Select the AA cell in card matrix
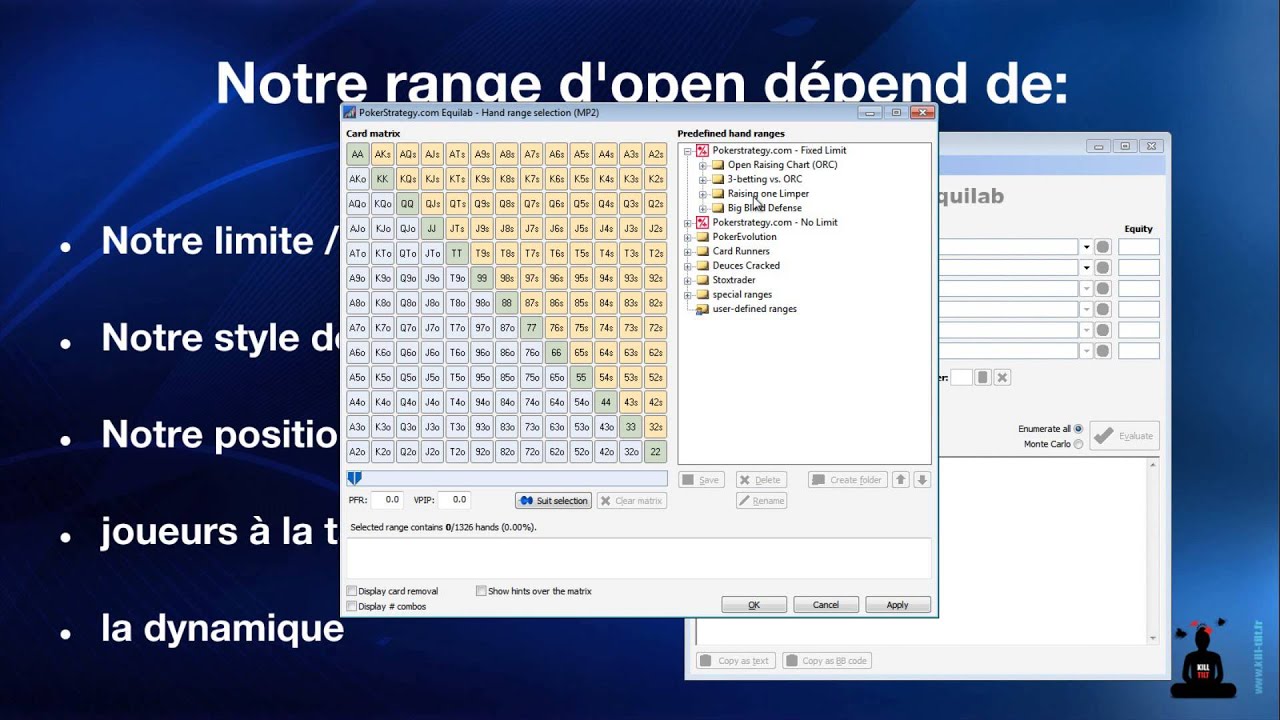Viewport: 1280px width, 720px height. click(x=357, y=155)
